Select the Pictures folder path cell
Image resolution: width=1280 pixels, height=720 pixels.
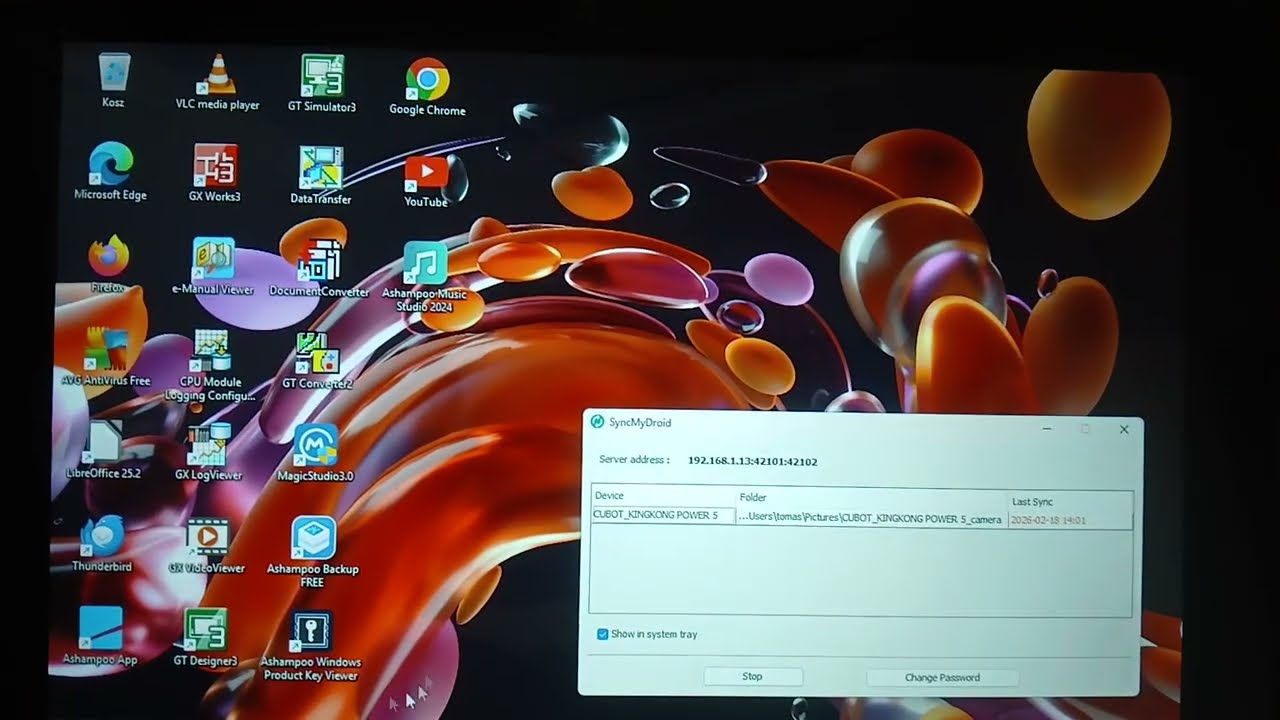click(872, 519)
